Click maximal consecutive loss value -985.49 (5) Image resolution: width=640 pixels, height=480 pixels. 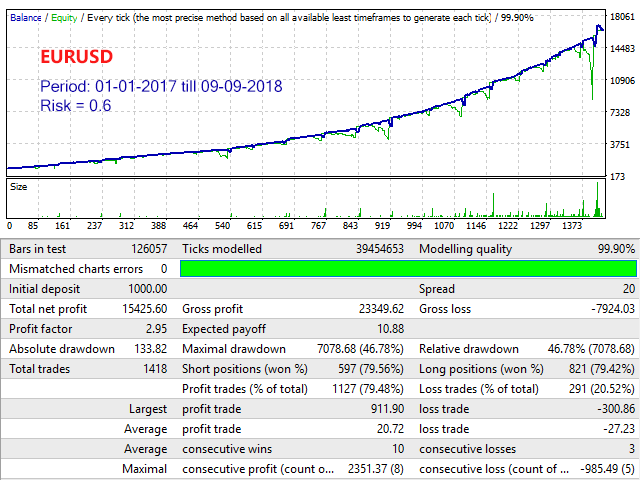coord(608,469)
